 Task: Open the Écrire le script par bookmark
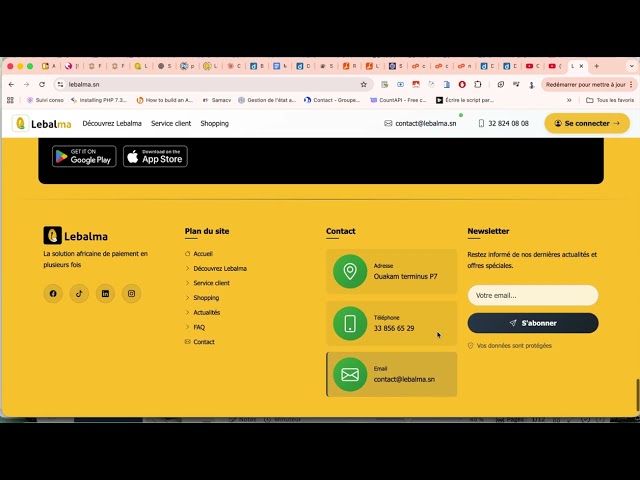[465, 100]
